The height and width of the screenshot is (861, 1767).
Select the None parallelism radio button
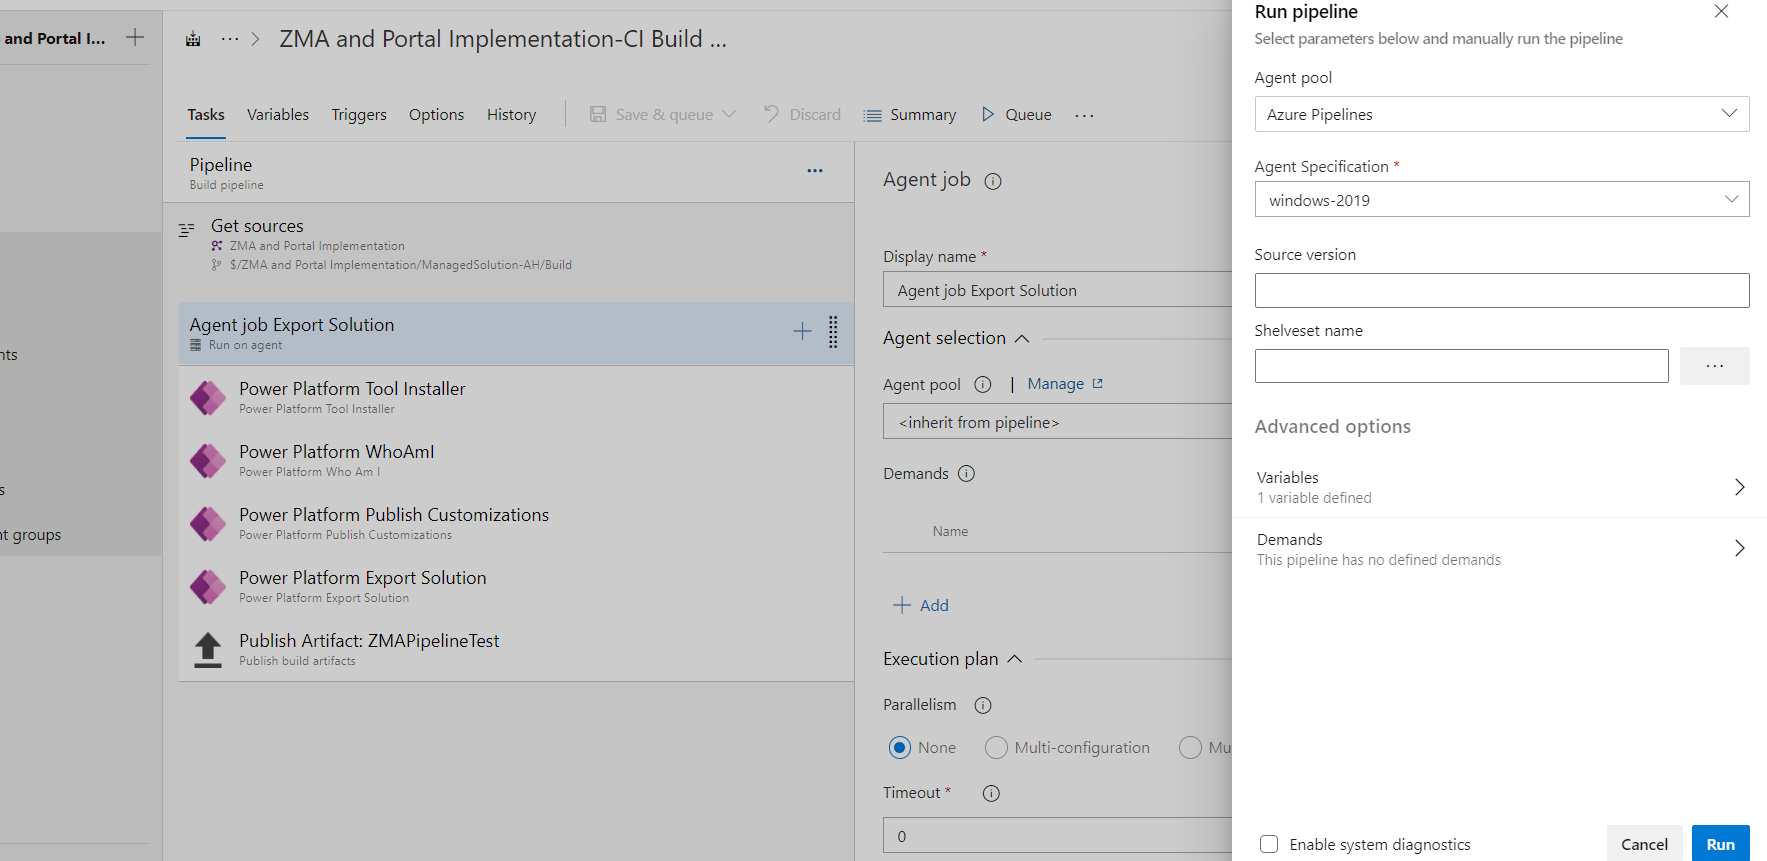[900, 748]
